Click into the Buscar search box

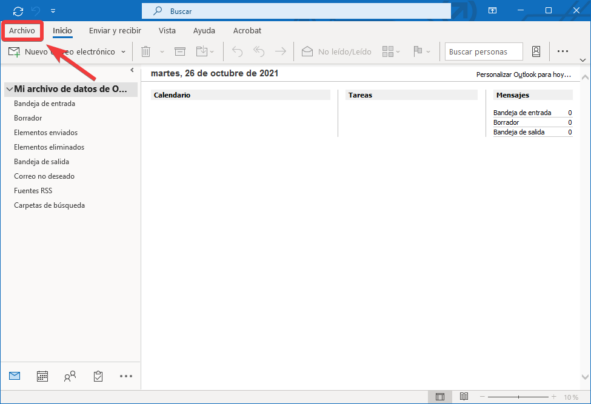296,11
